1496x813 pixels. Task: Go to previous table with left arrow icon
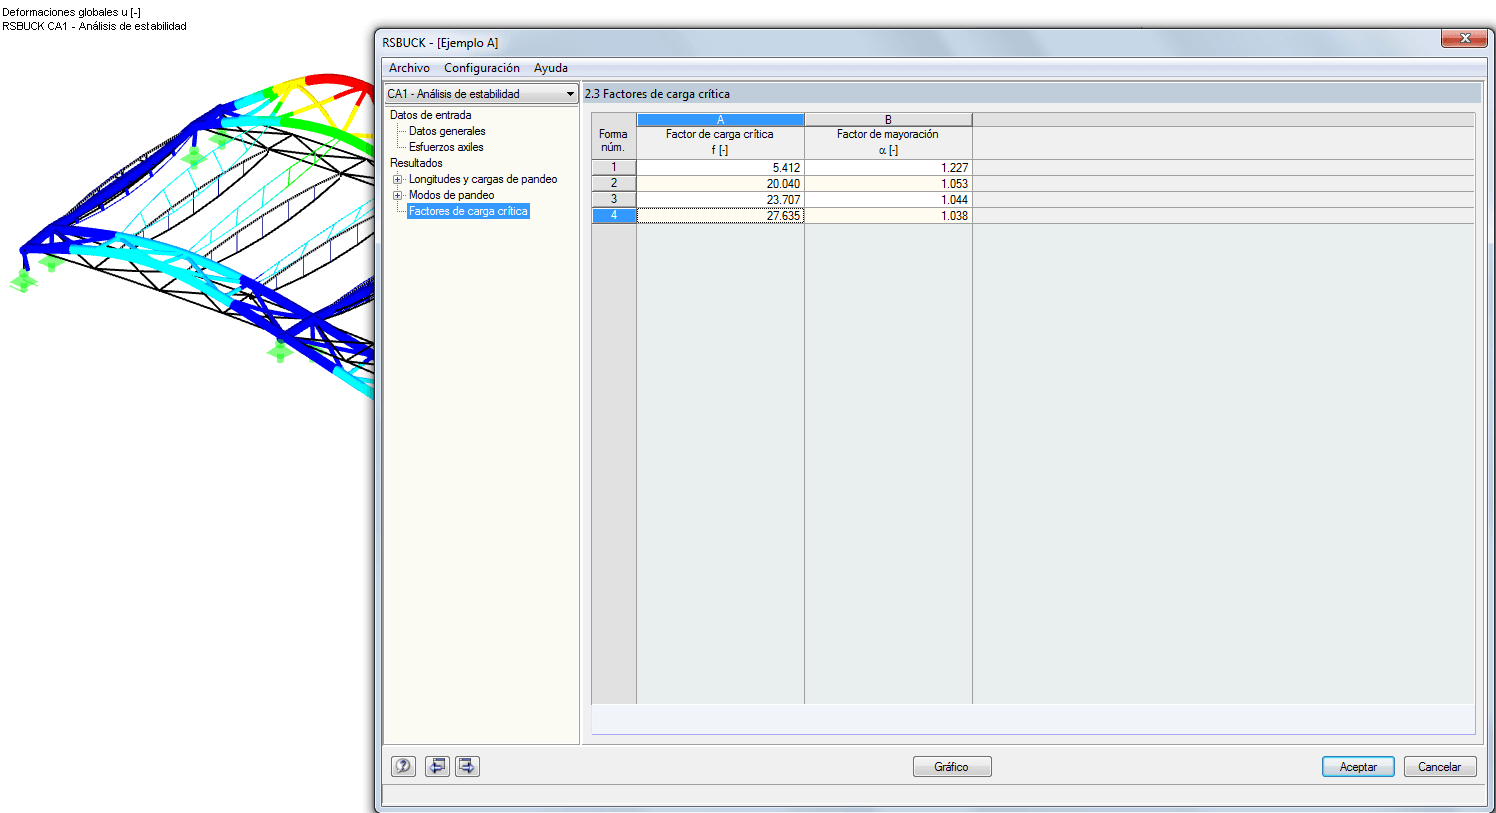(437, 766)
